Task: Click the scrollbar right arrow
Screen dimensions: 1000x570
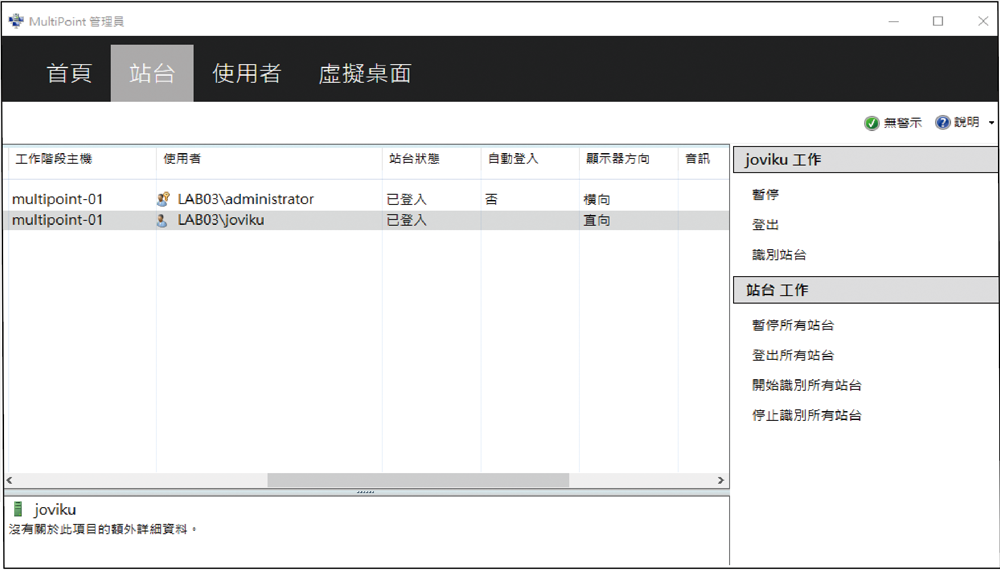Action: tap(721, 480)
